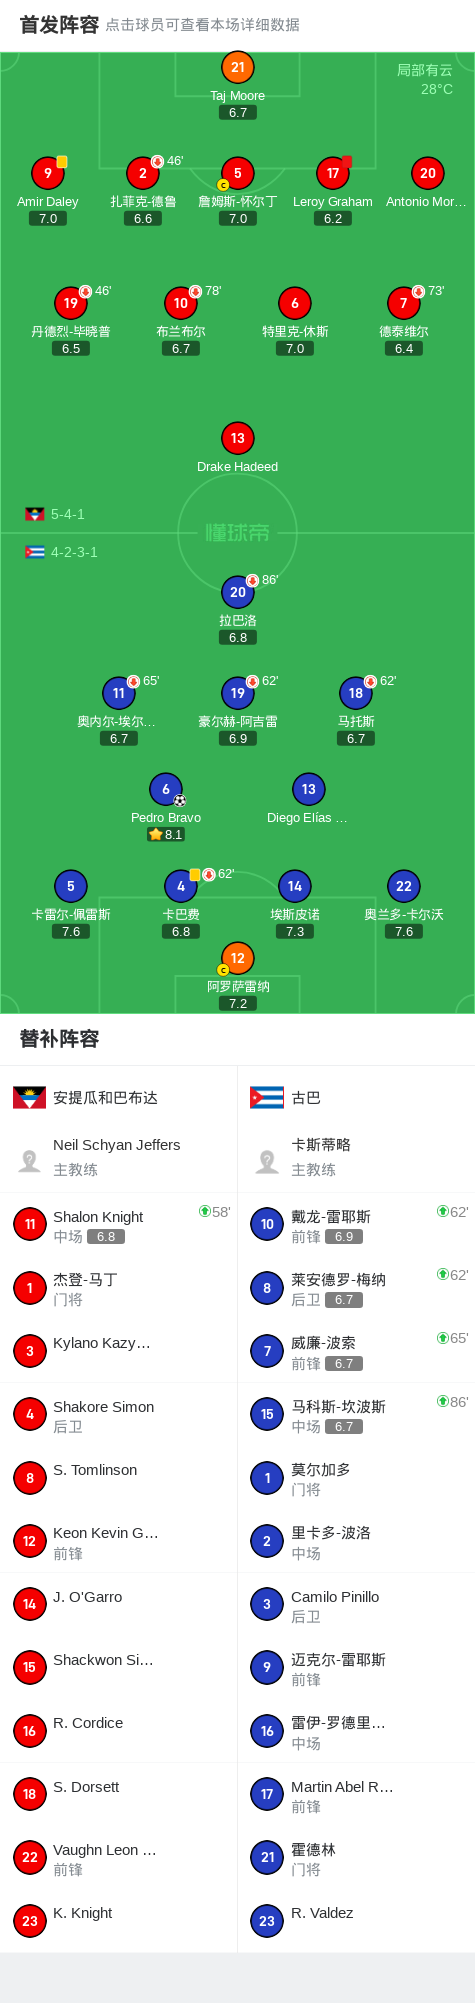475x2003 pixels.
Task: View substitute 戴龙-雷耶斯 number 10 stats
Action: [x=356, y=1225]
